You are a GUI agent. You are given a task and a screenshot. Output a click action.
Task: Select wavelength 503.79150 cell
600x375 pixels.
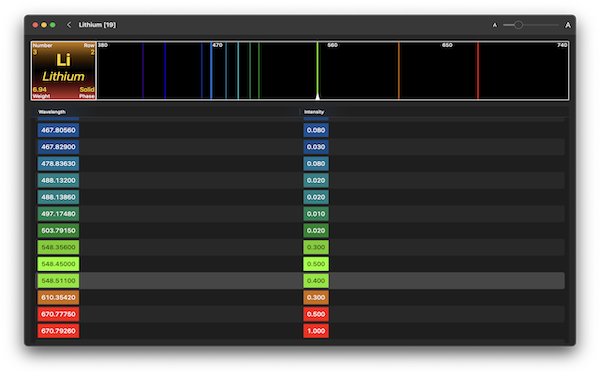59,230
